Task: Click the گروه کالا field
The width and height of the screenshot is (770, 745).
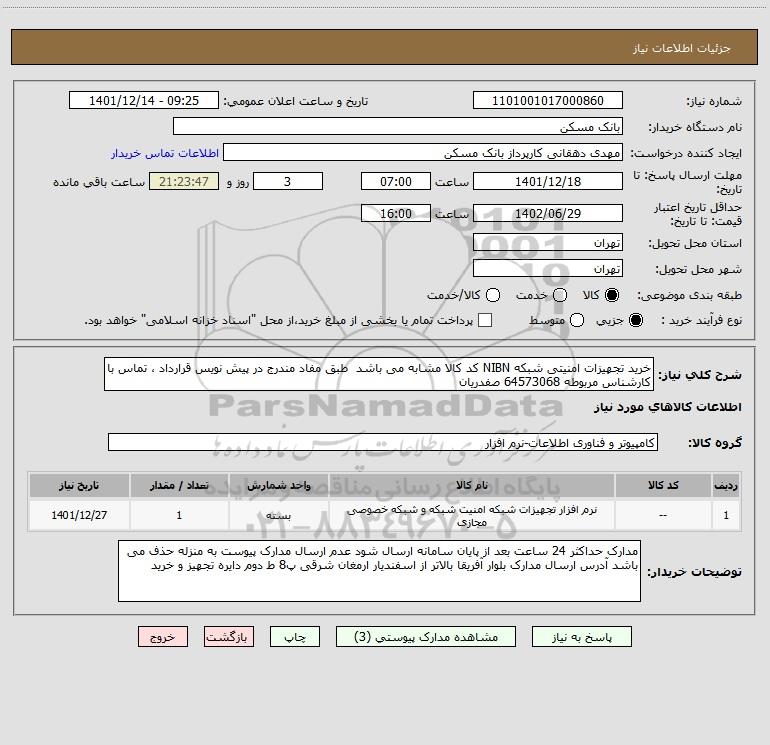Action: [x=382, y=442]
